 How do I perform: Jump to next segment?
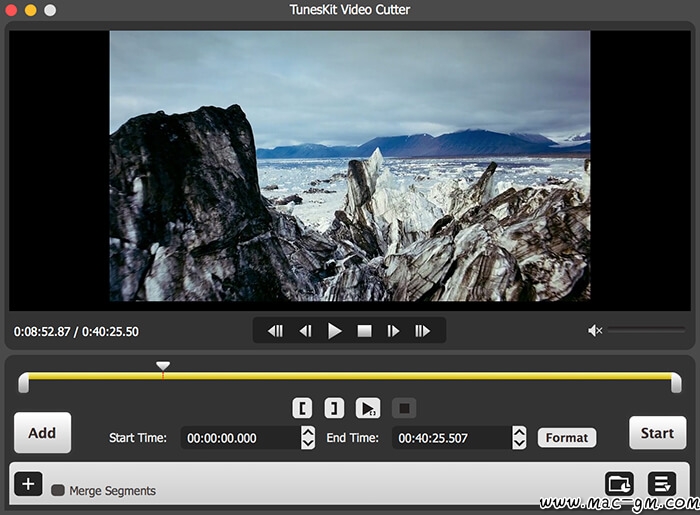click(423, 331)
